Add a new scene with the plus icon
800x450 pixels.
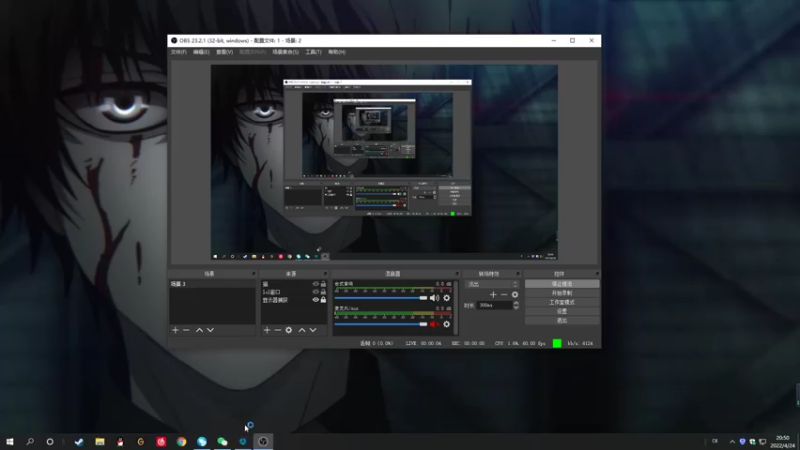176,330
